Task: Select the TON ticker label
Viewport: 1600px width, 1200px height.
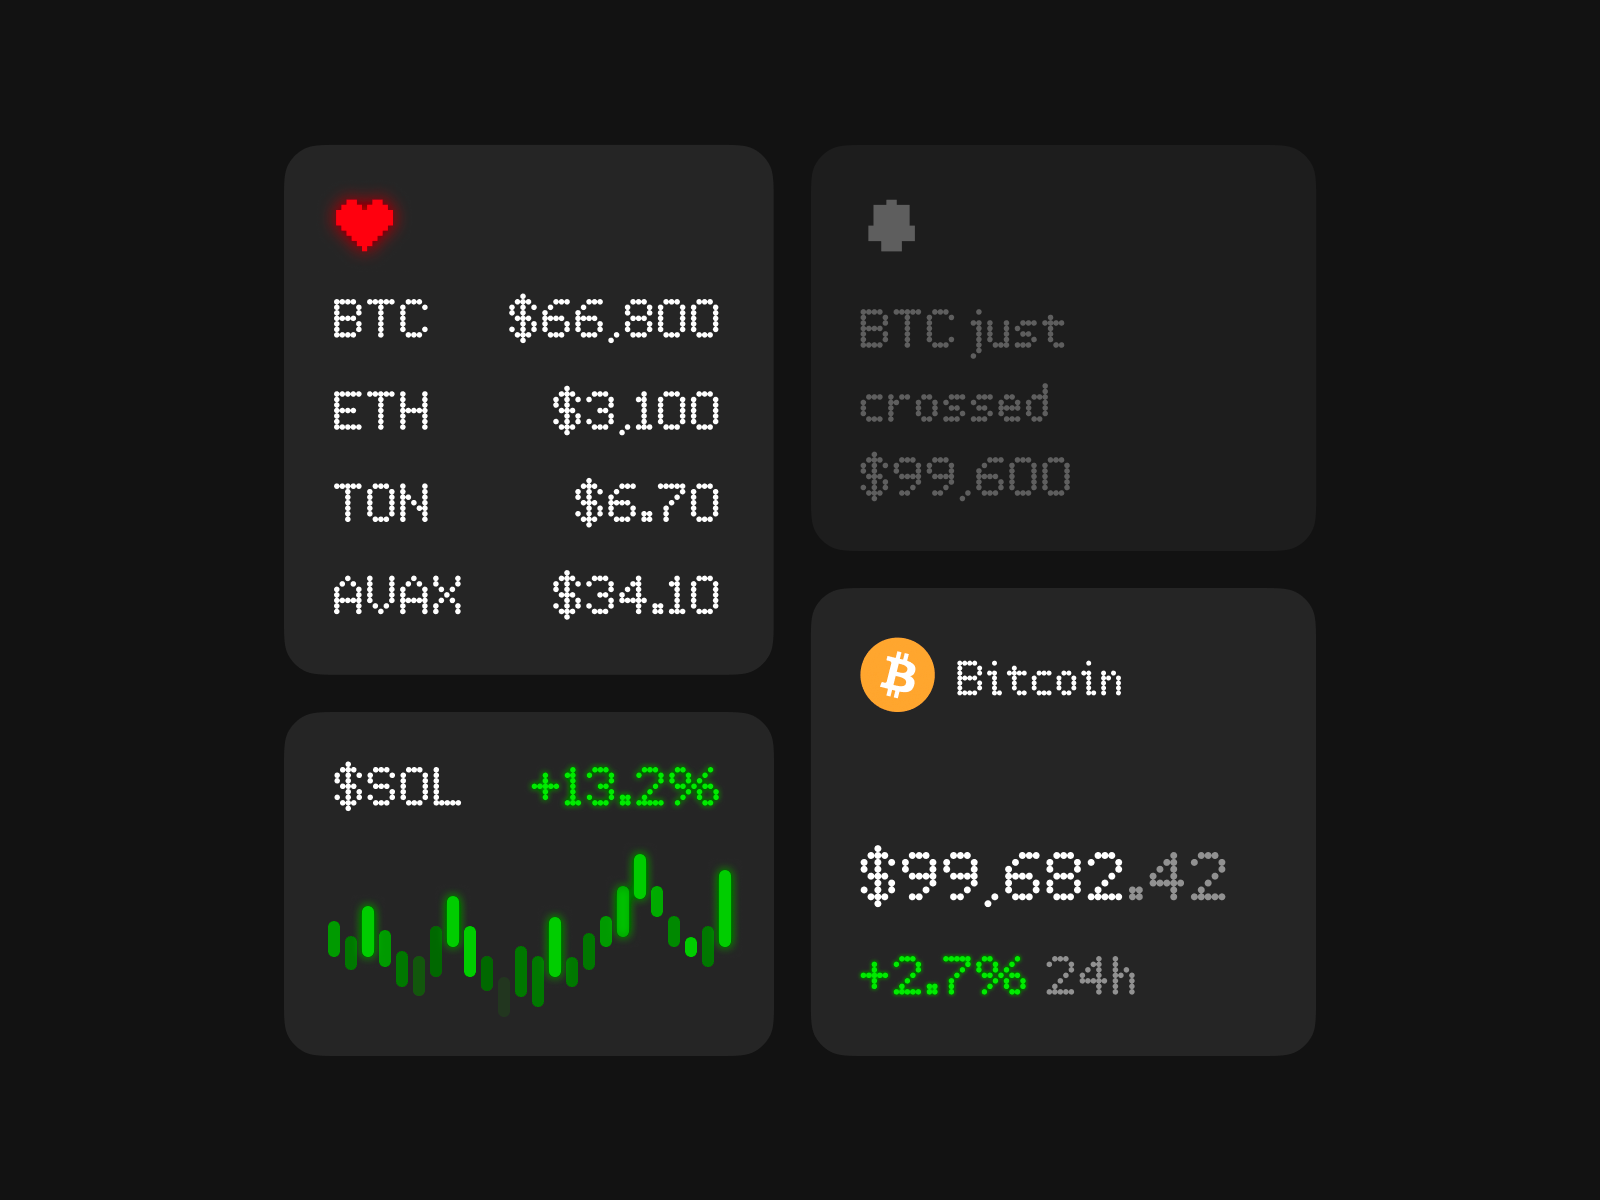Action: (381, 503)
